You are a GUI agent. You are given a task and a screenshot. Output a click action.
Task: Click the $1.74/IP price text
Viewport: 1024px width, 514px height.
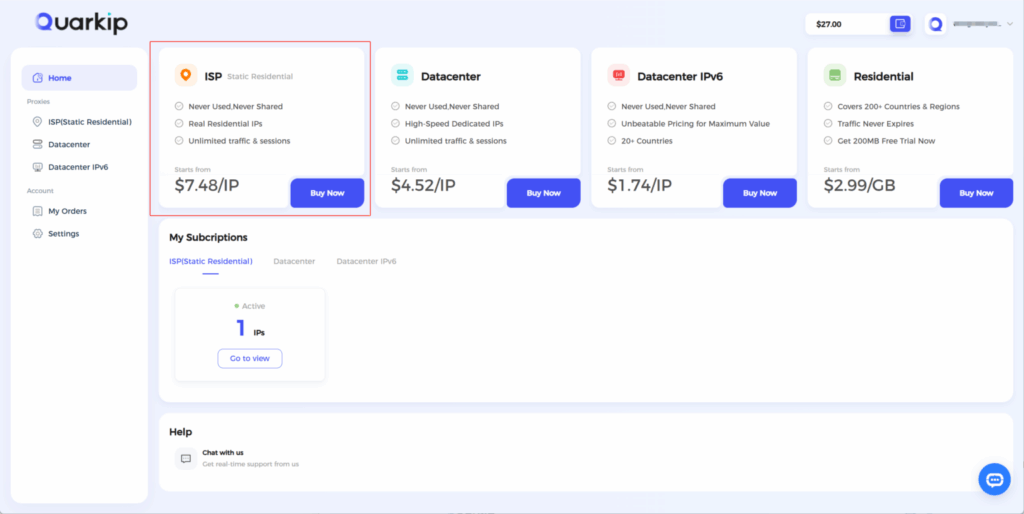[x=639, y=185]
